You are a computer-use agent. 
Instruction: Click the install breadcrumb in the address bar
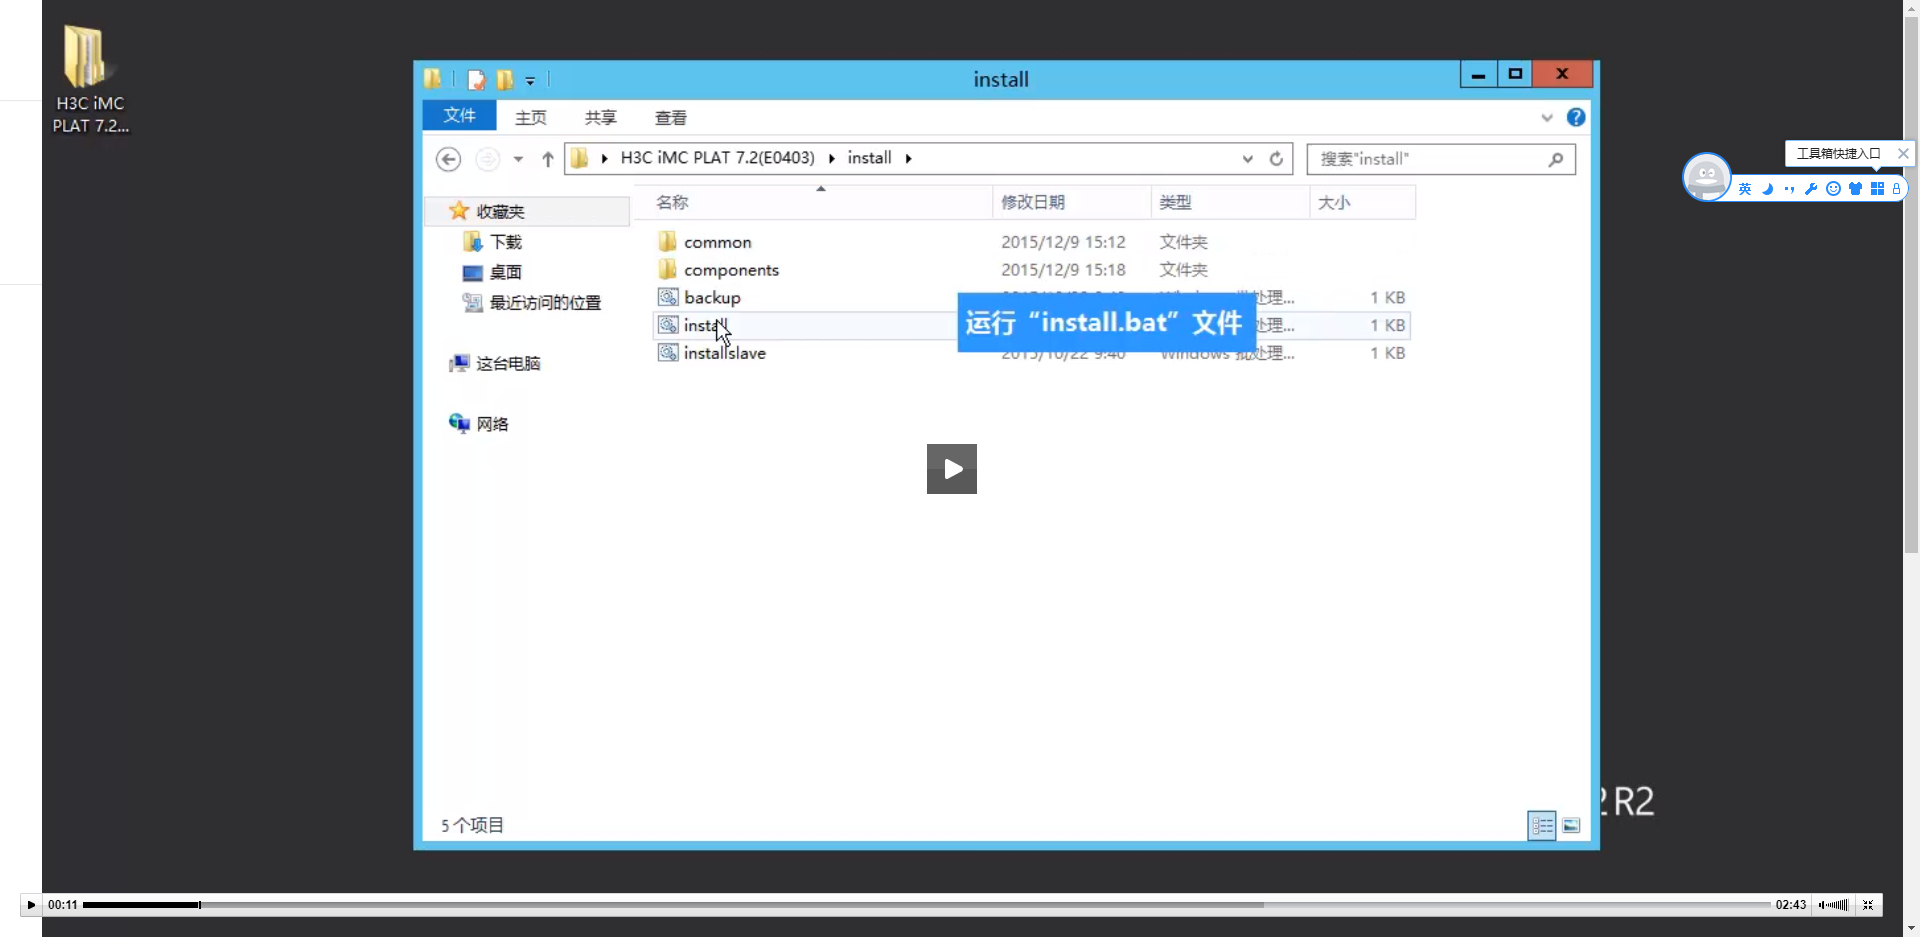[870, 158]
